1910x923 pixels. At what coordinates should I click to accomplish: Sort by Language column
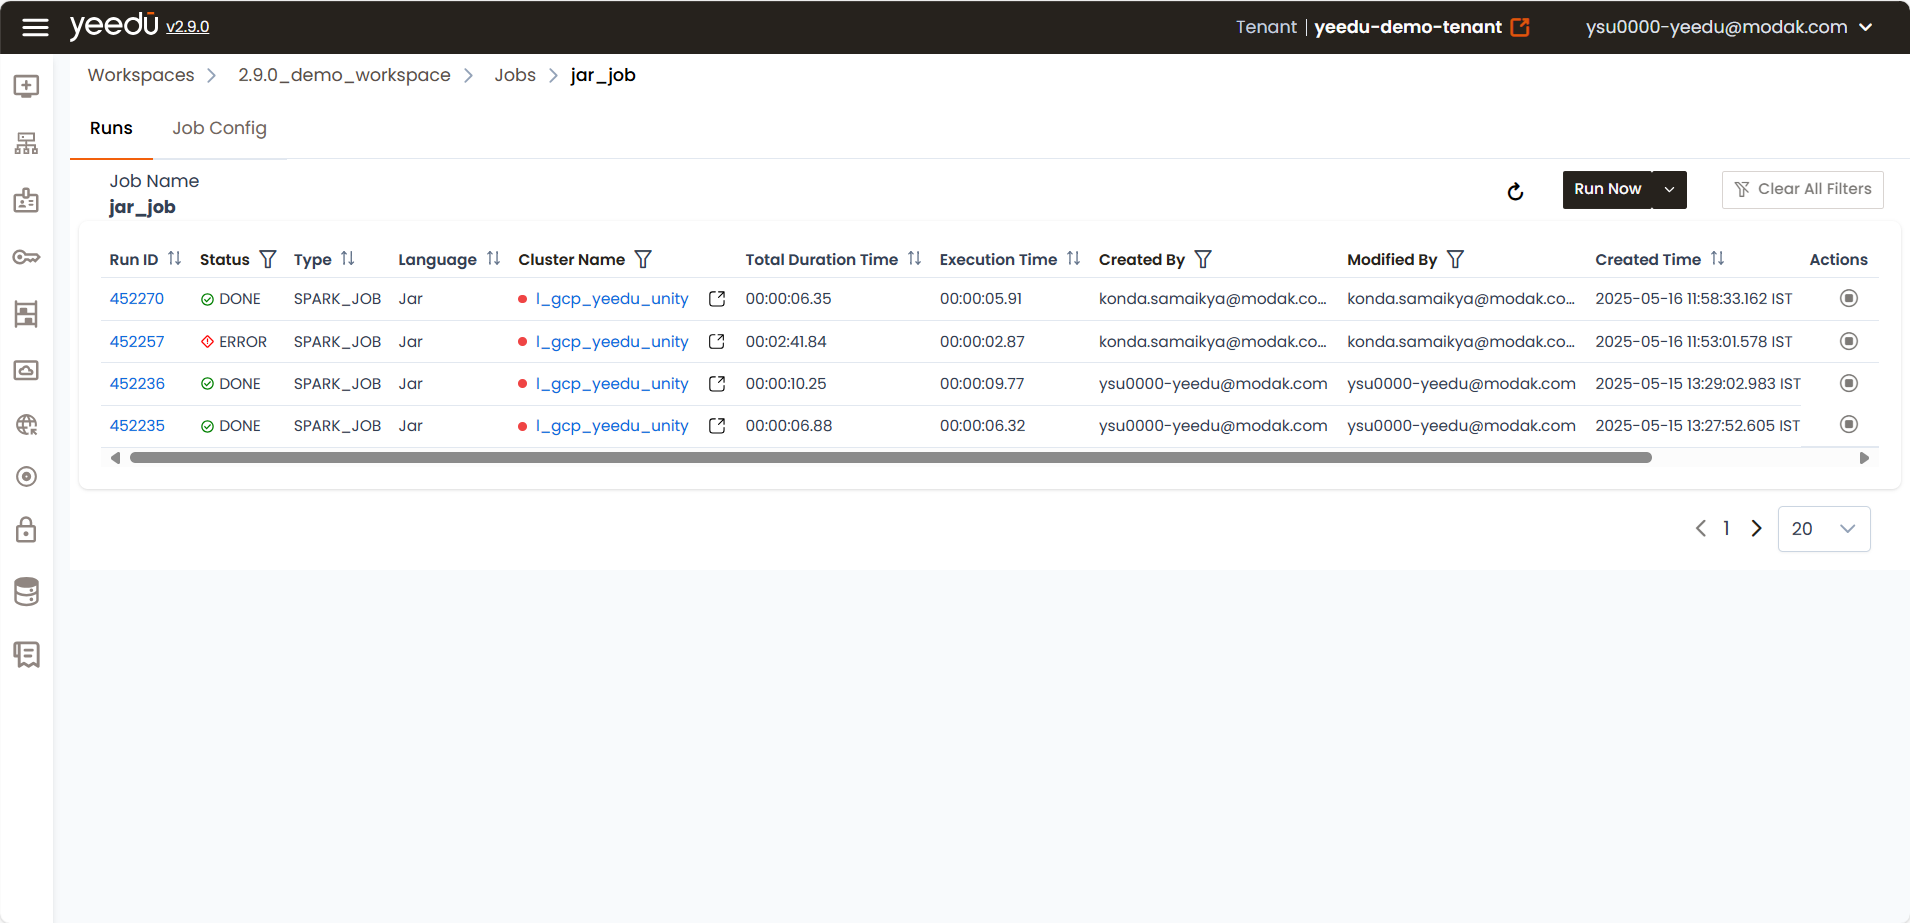click(x=494, y=258)
